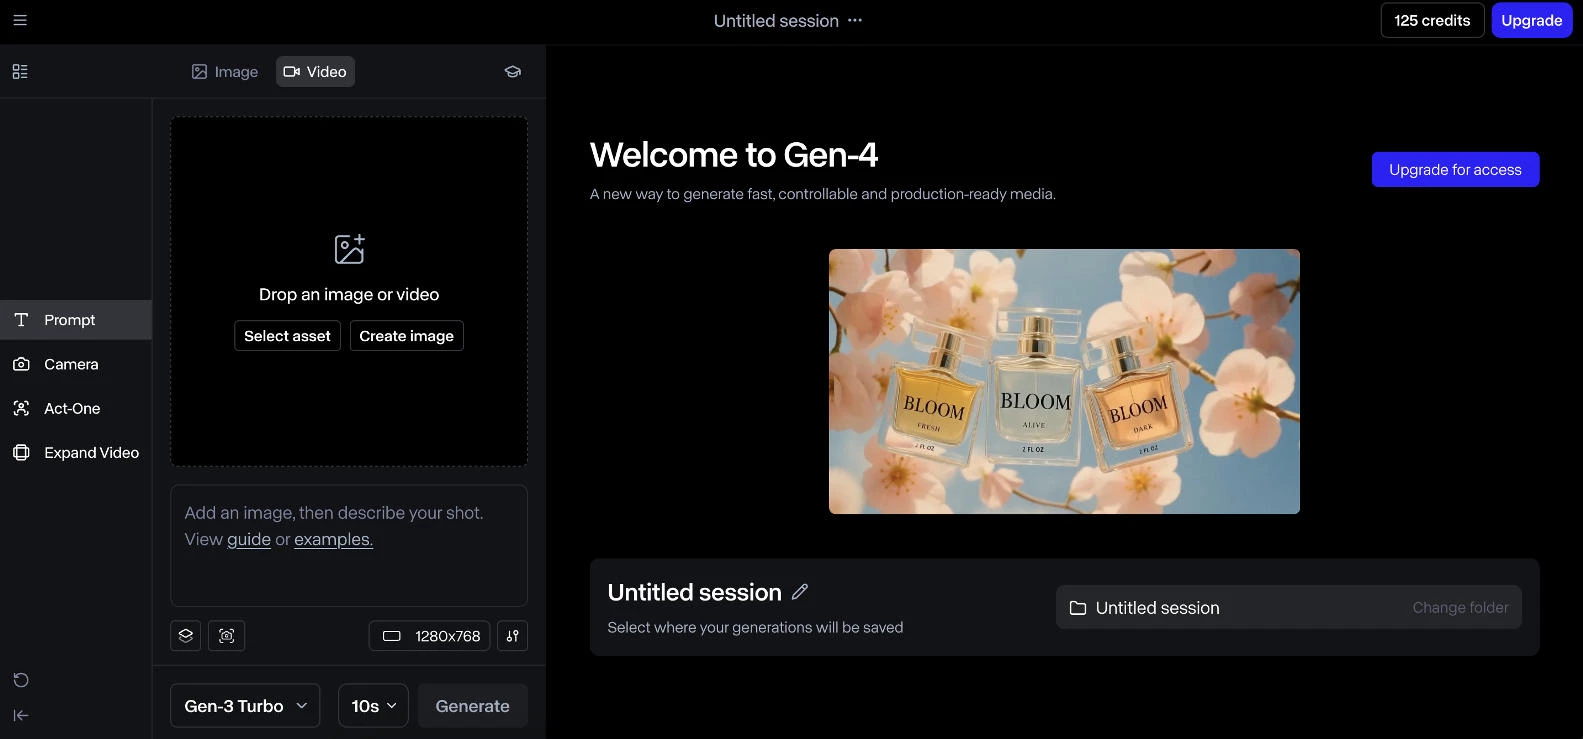Switch to the Video mode tab
This screenshot has height=739, width=1583.
(x=315, y=72)
